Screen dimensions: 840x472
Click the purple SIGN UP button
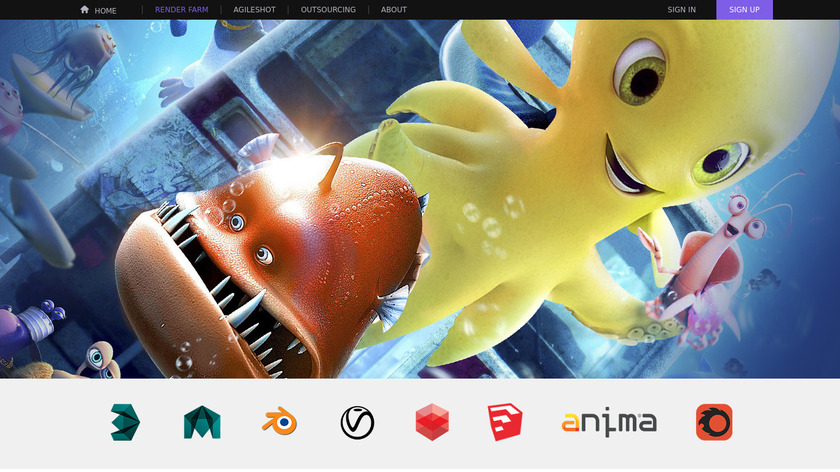click(x=744, y=10)
